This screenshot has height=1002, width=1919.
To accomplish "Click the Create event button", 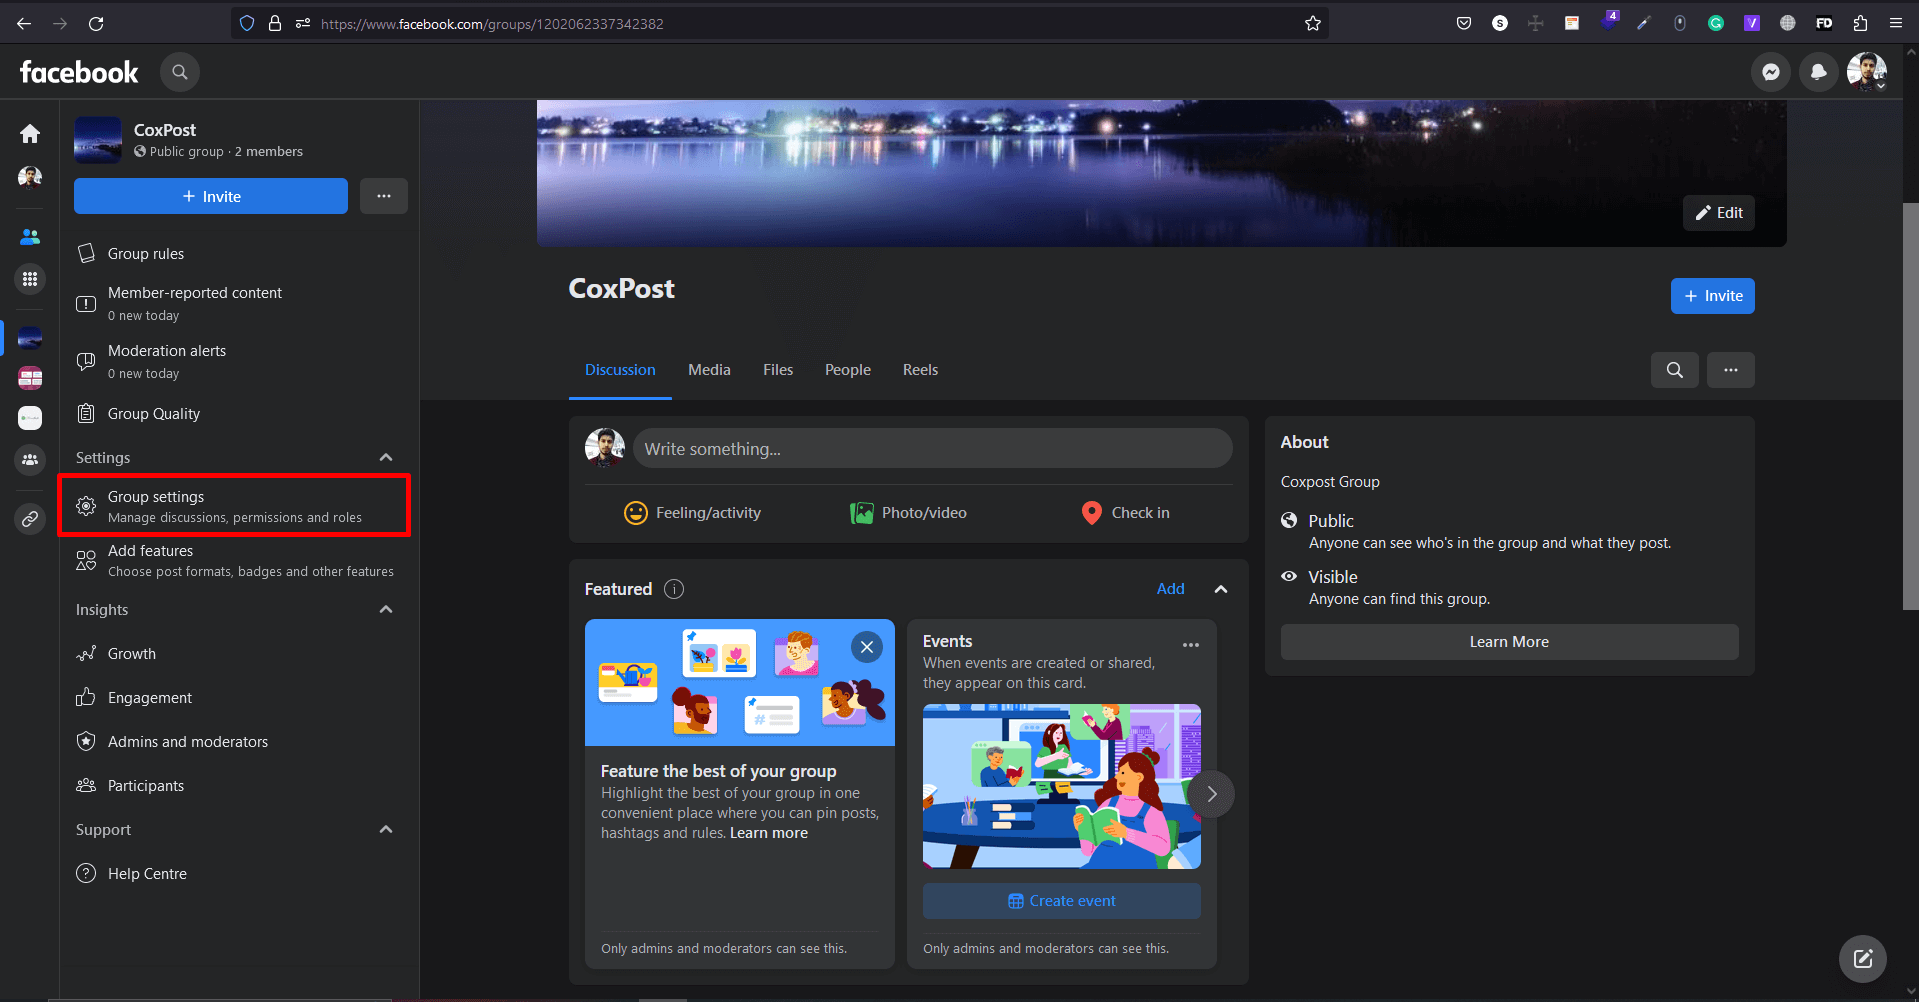I will (1061, 901).
